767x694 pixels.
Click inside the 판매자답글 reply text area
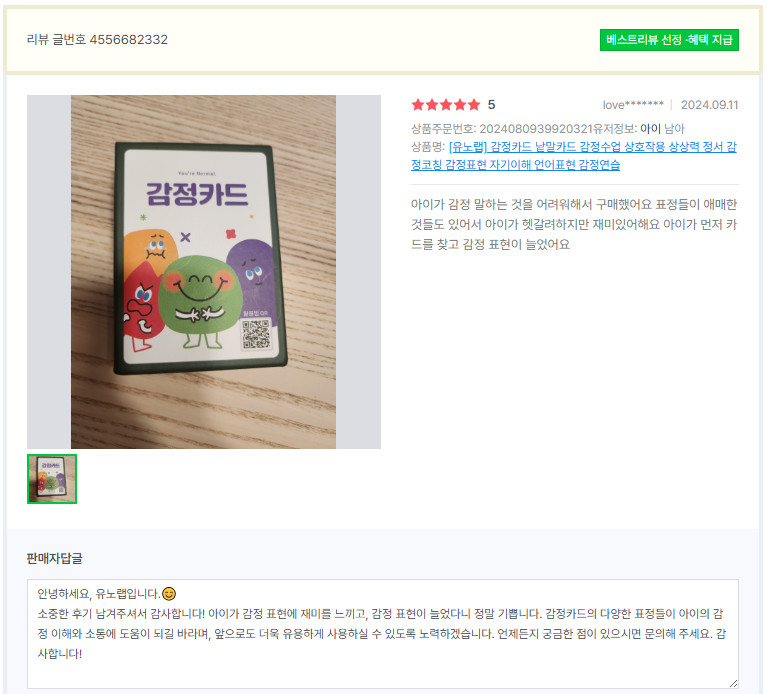point(383,633)
